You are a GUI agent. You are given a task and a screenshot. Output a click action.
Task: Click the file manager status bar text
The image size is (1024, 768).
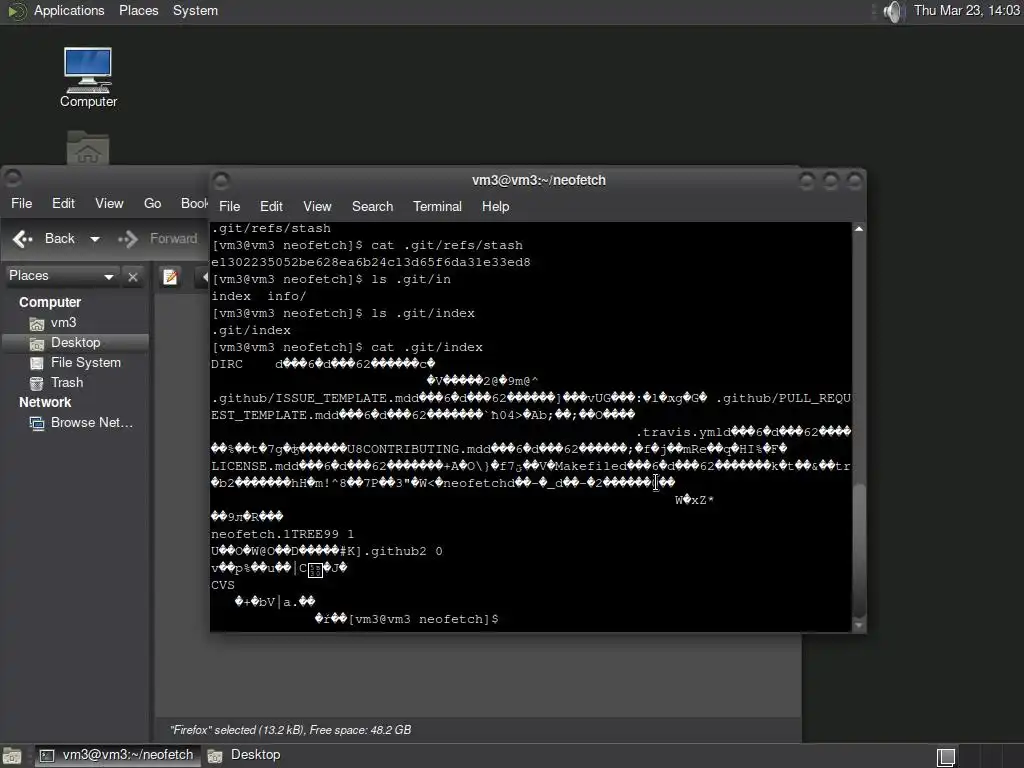pyautogui.click(x=291, y=730)
